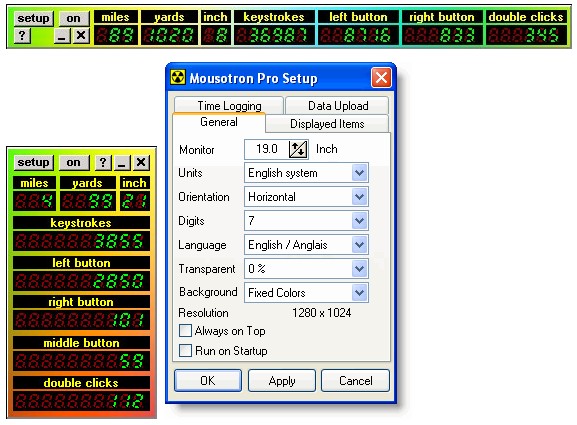Click the help question mark in the horizontal bar
This screenshot has height=425, width=577.
pos(22,36)
